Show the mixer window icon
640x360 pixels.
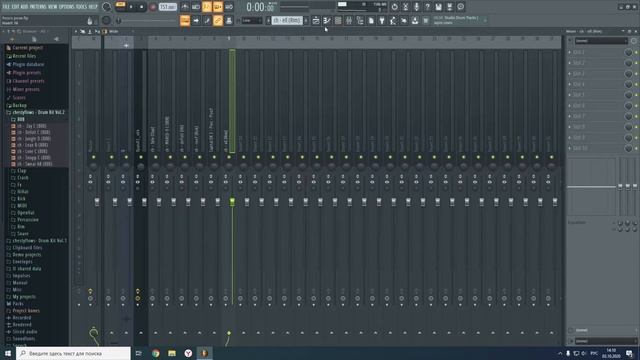pos(349,20)
